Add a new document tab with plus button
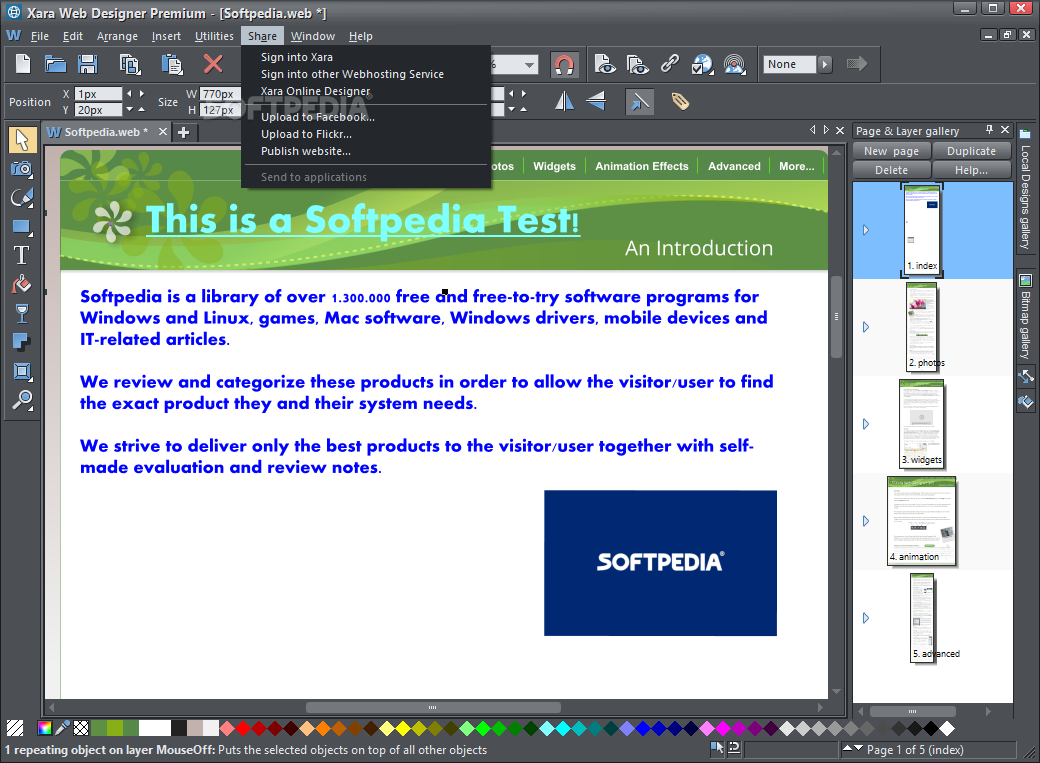1040x763 pixels. pyautogui.click(x=184, y=132)
